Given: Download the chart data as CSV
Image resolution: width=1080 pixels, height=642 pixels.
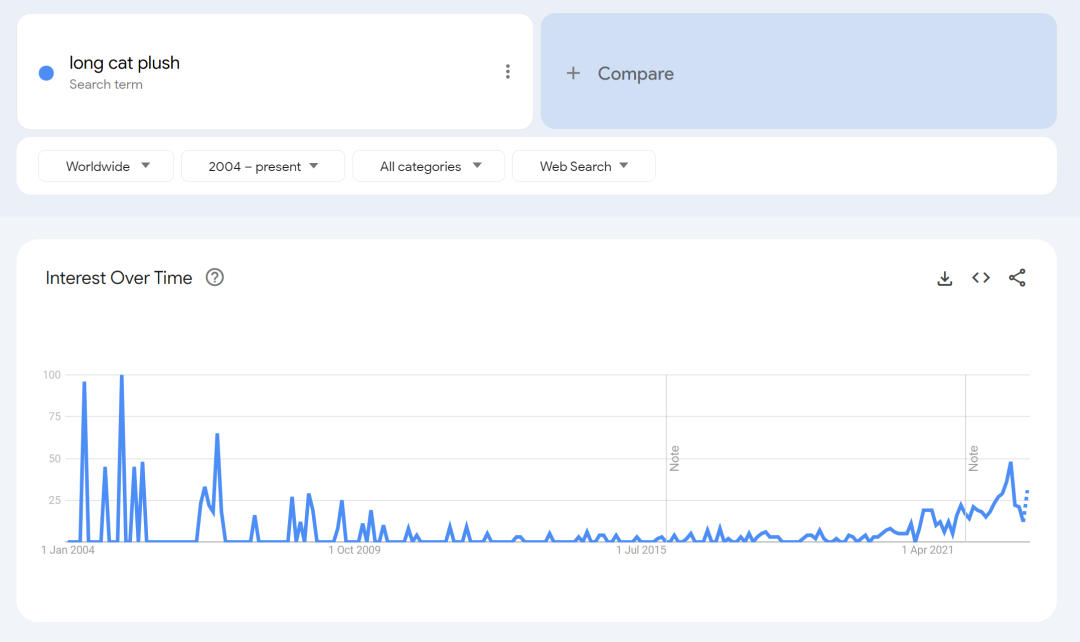Looking at the screenshot, I should pyautogui.click(x=944, y=278).
